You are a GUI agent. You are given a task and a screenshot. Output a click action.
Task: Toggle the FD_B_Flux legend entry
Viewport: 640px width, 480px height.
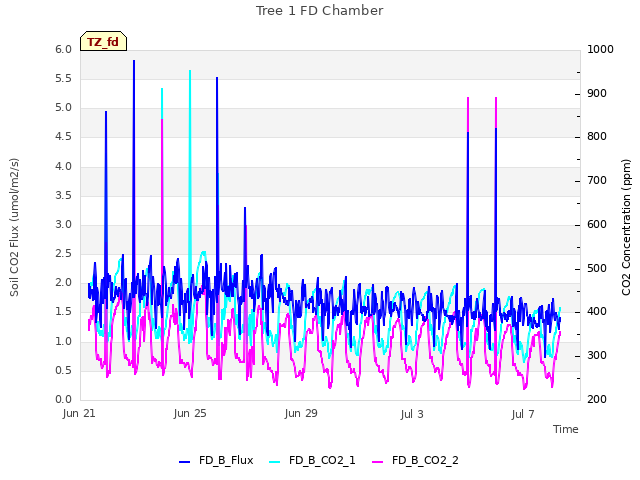pyautogui.click(x=216, y=460)
